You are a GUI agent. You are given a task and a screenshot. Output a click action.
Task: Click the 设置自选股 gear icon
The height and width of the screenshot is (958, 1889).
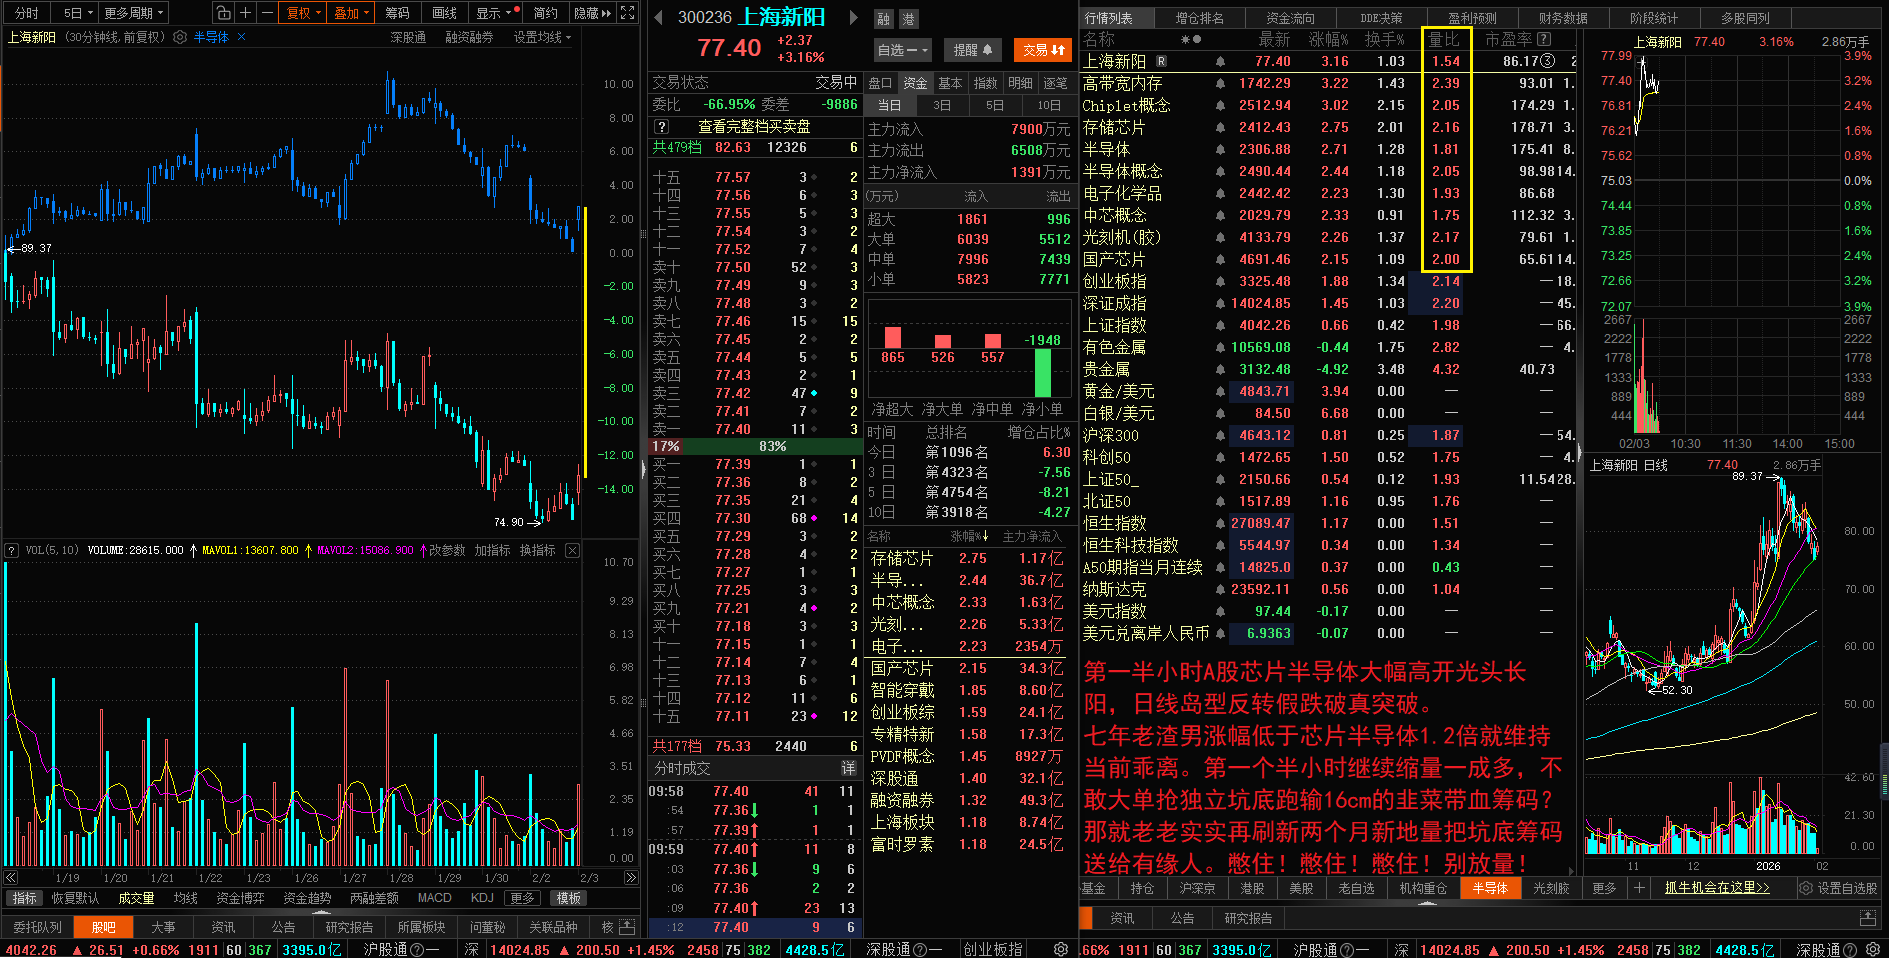click(x=1806, y=888)
